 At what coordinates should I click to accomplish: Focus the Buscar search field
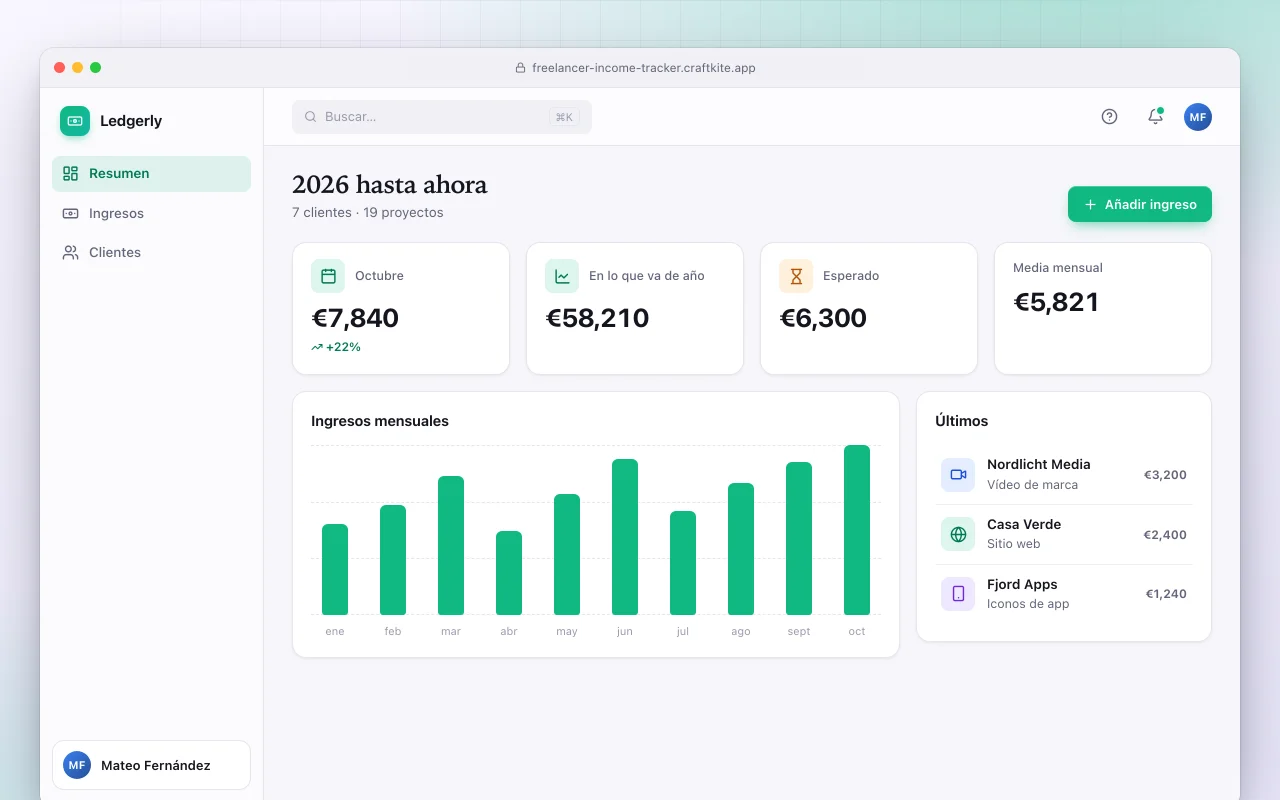pyautogui.click(x=442, y=117)
